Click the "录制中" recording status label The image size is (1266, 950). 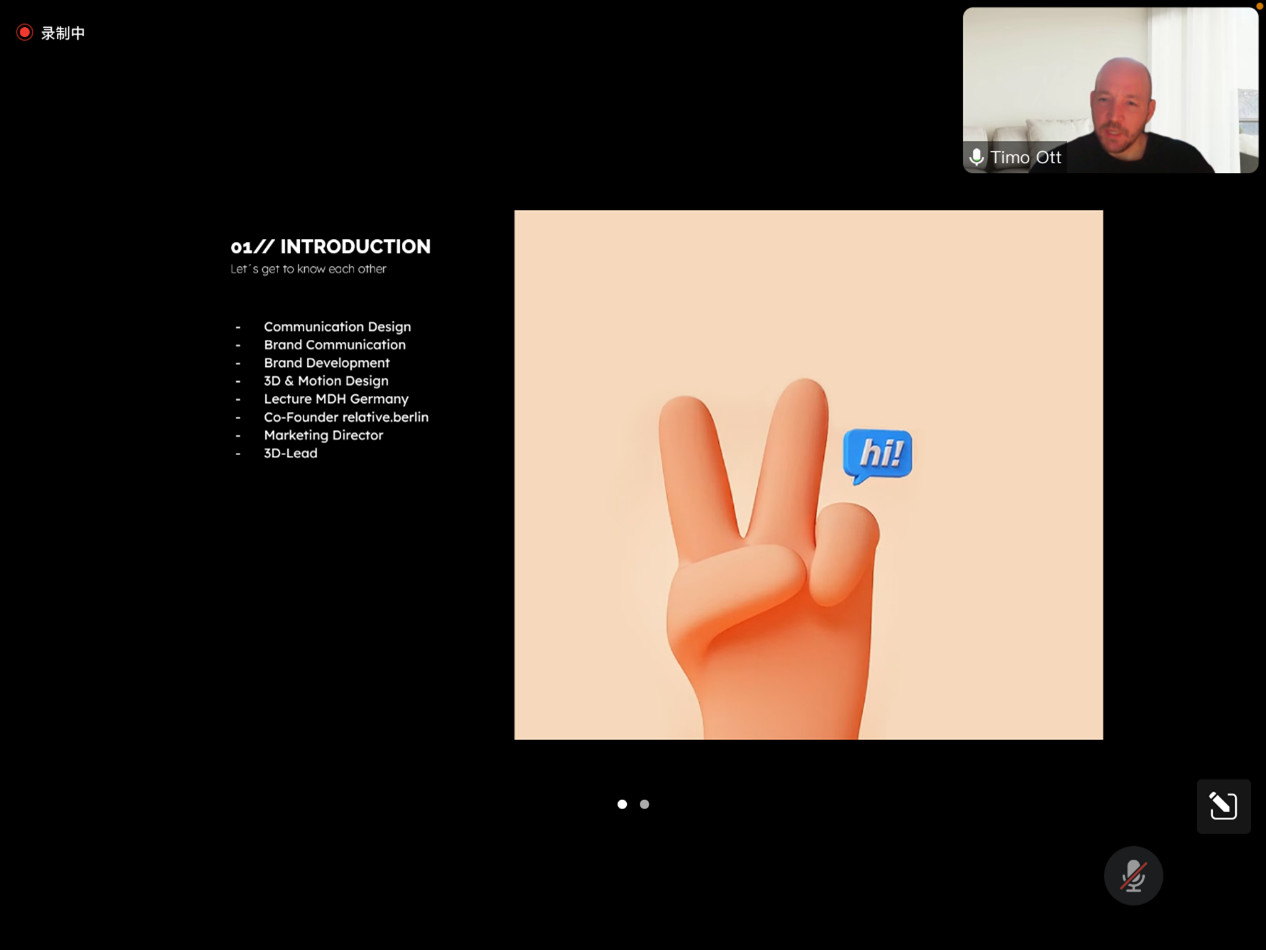(63, 33)
